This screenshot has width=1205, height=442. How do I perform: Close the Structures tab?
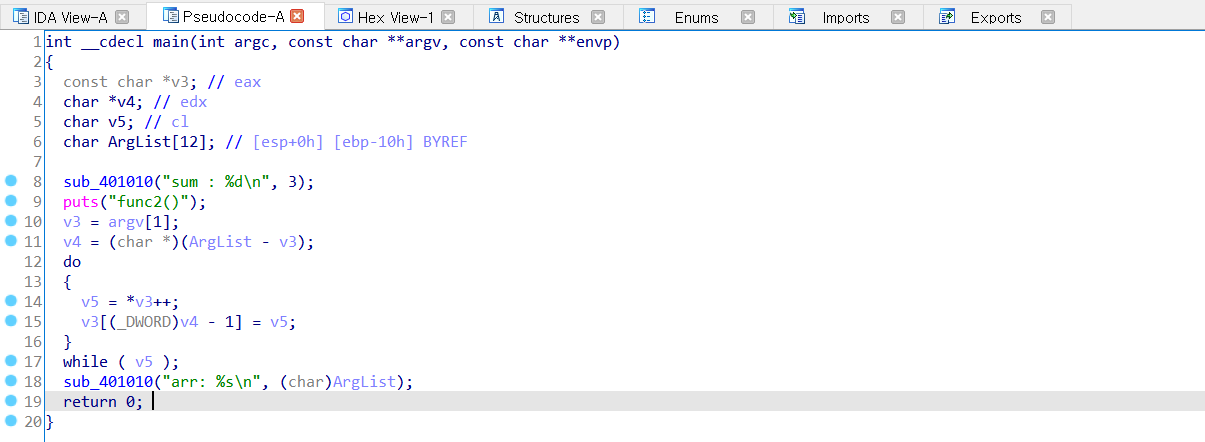[598, 17]
